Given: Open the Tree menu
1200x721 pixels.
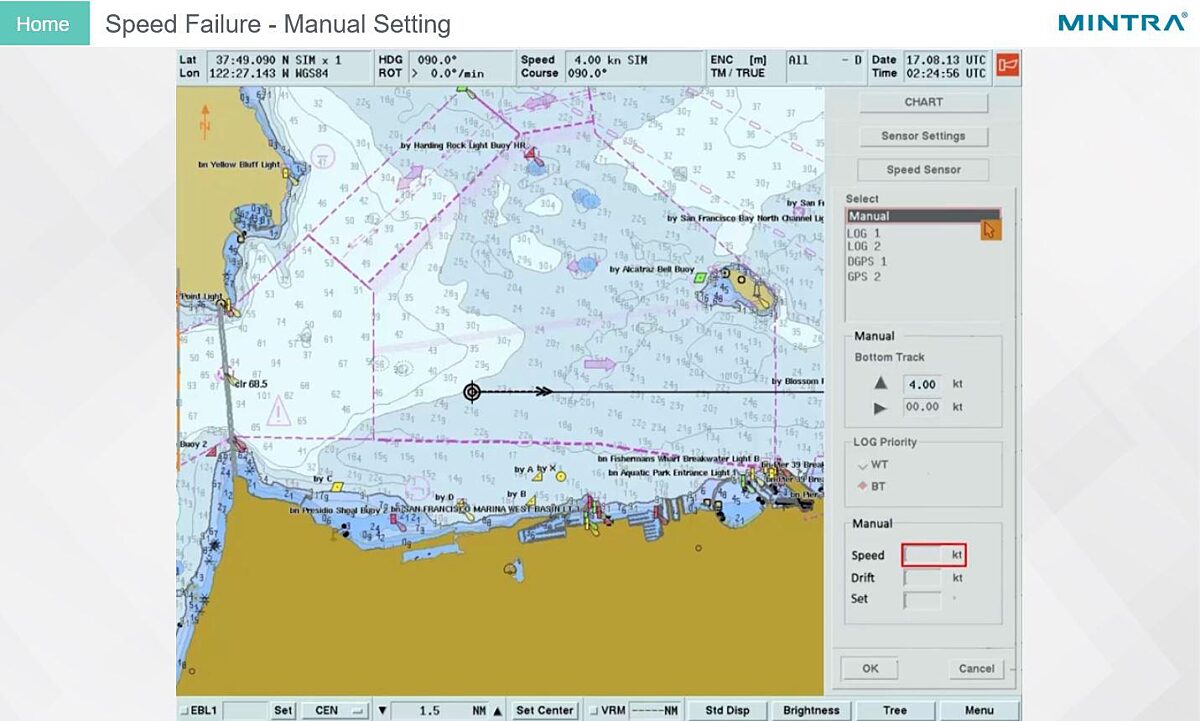Looking at the screenshot, I should (895, 711).
